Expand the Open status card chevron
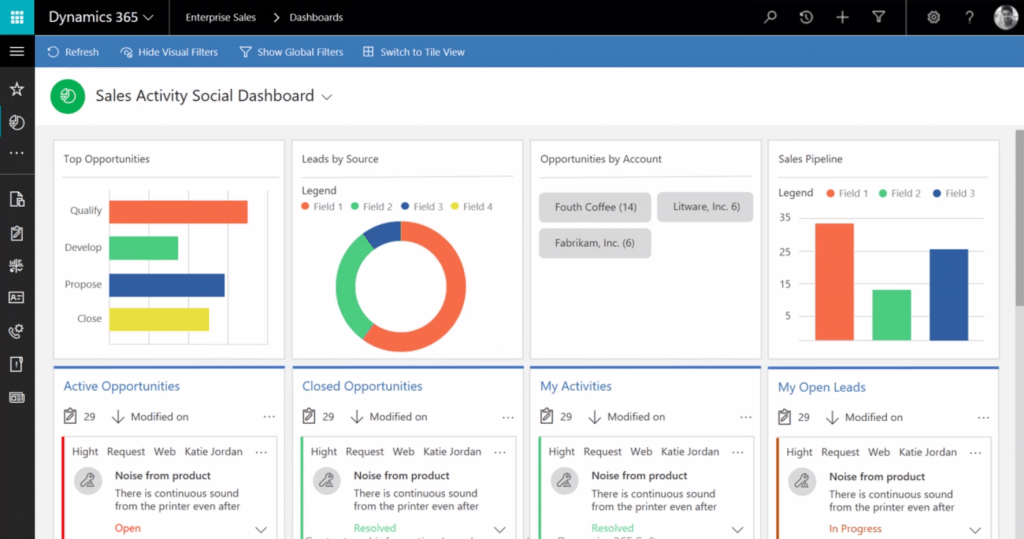The image size is (1024, 539). tap(261, 529)
